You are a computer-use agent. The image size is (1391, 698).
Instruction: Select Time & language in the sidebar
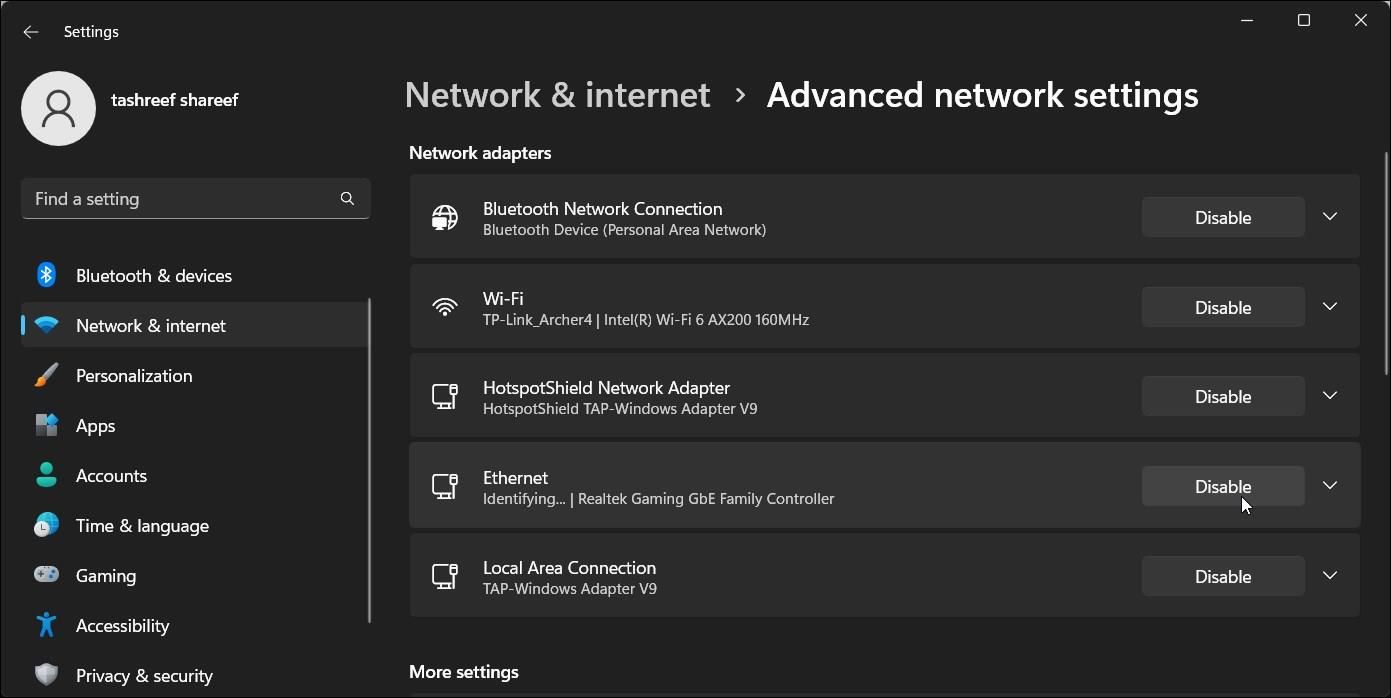point(46,525)
